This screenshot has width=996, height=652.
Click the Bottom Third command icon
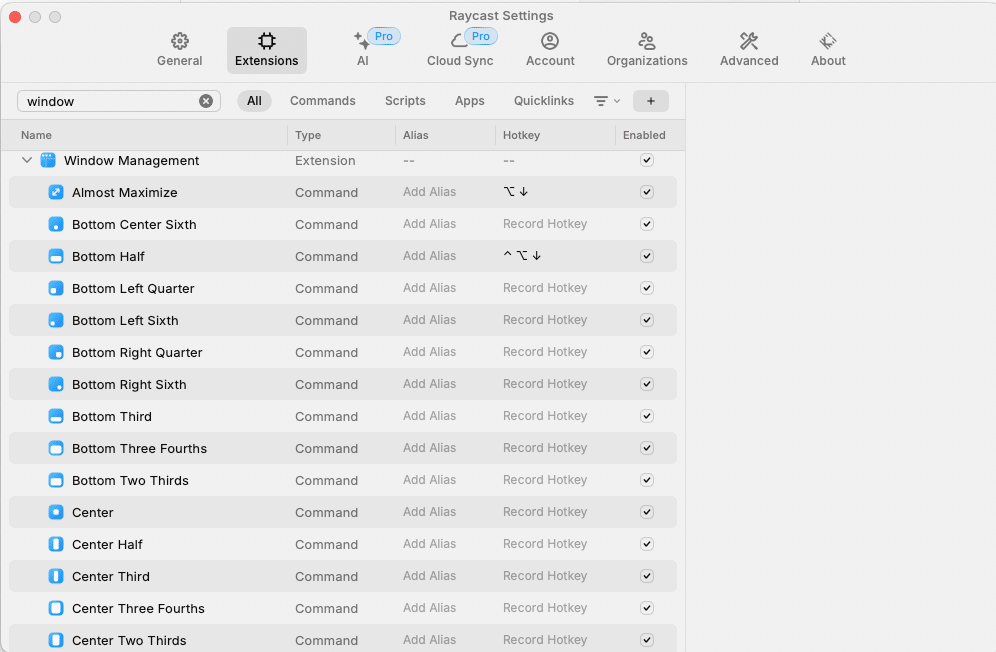click(56, 416)
